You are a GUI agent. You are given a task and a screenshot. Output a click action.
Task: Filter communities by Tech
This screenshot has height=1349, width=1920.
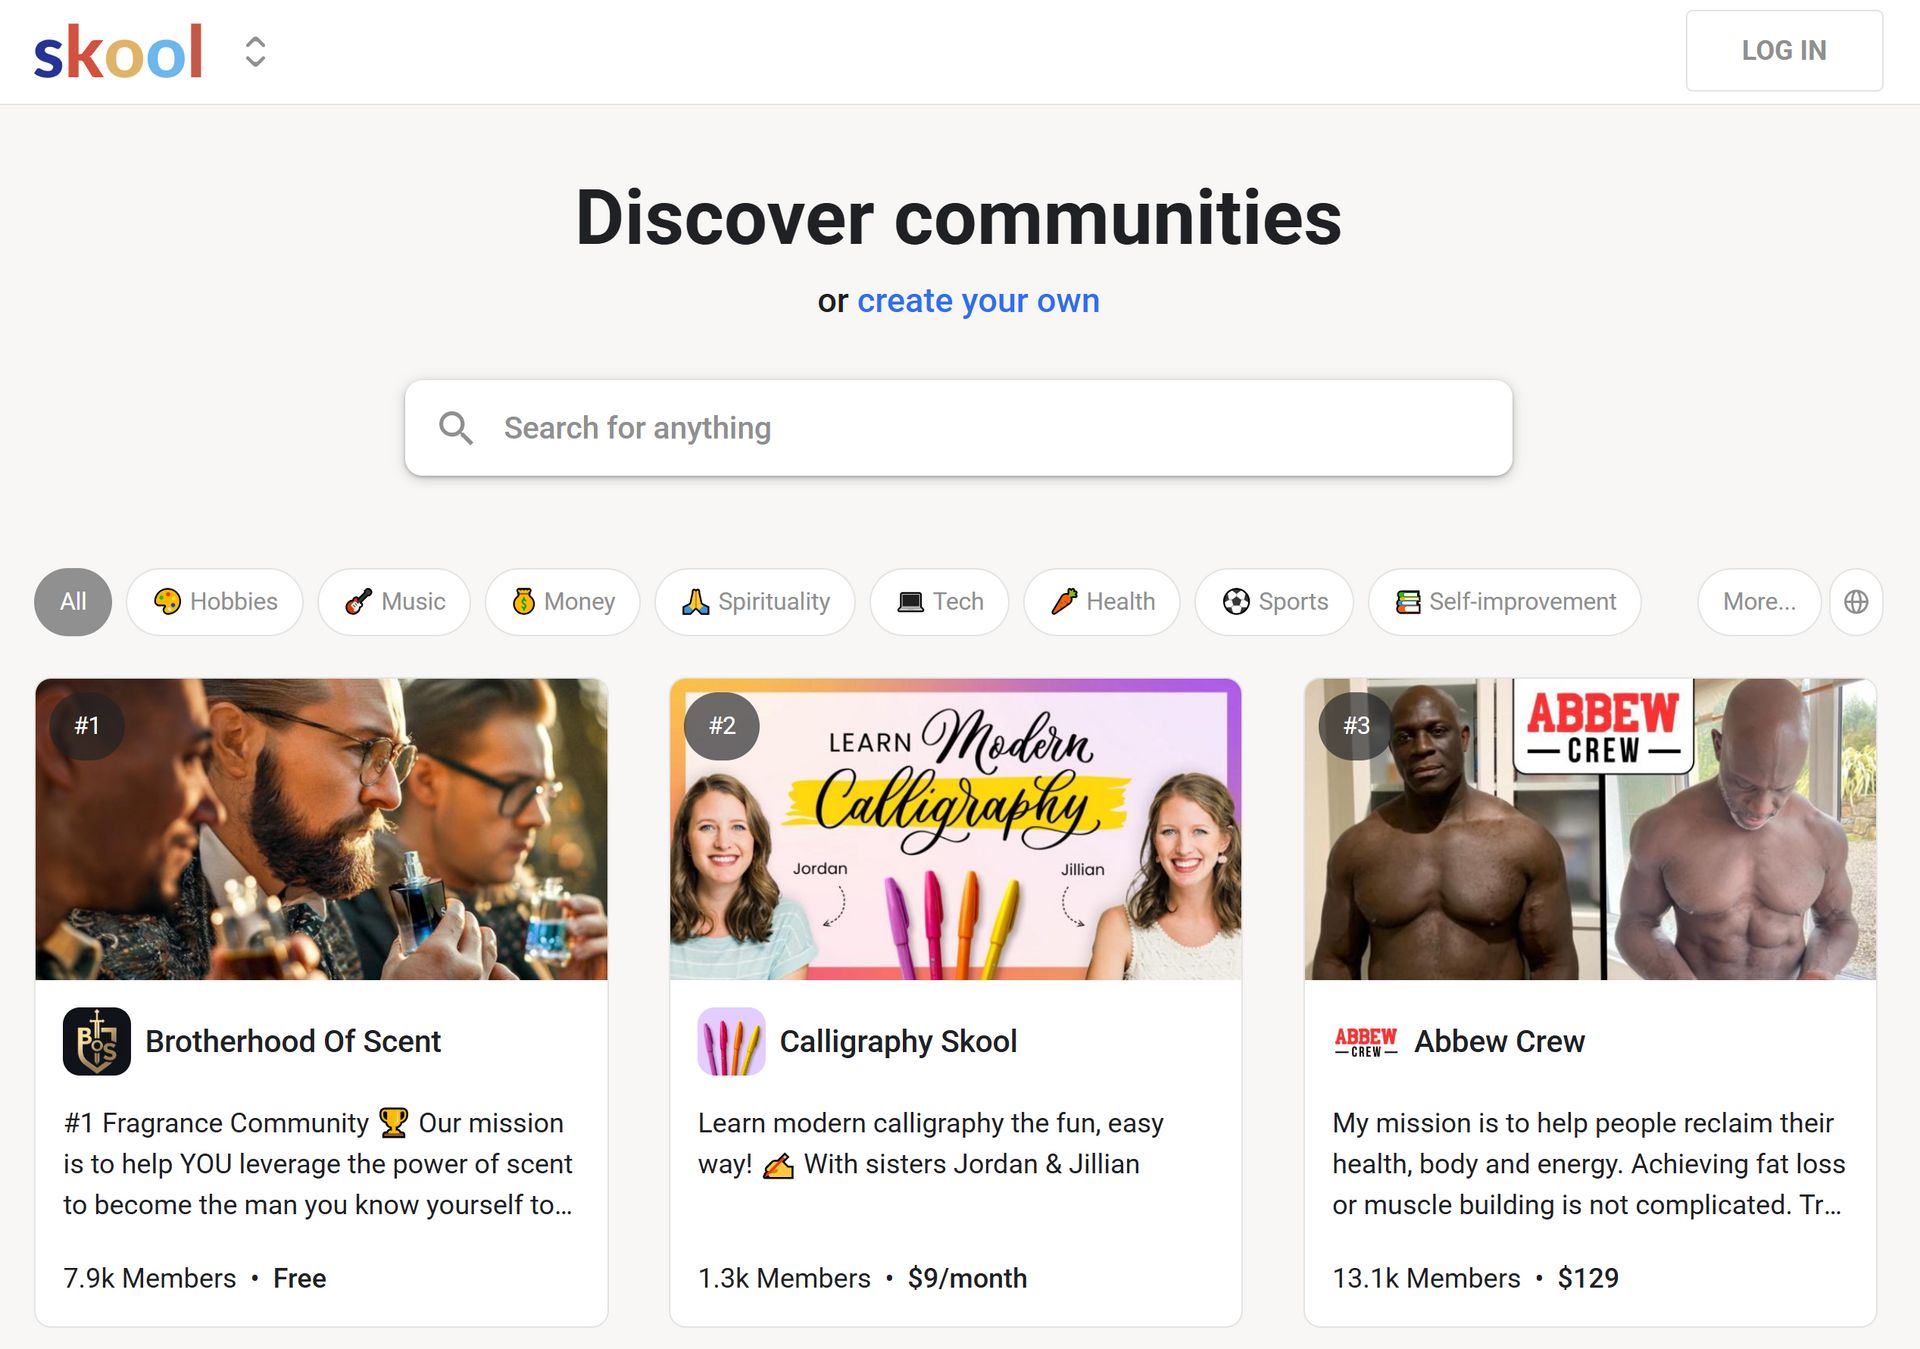tap(939, 602)
